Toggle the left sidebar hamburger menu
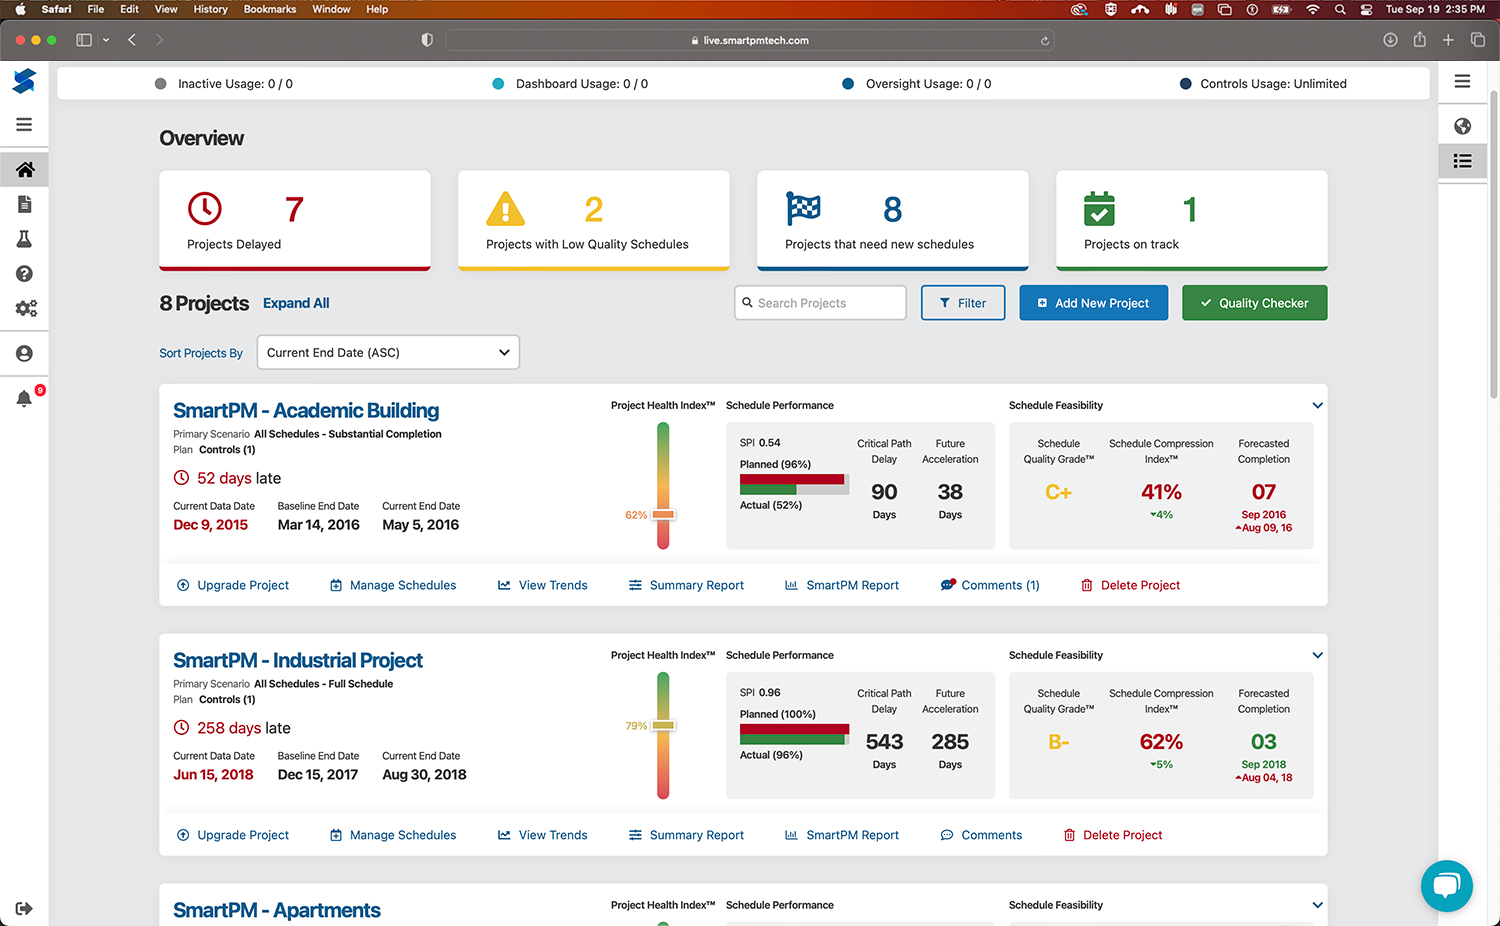The height and width of the screenshot is (926, 1500). [x=24, y=125]
